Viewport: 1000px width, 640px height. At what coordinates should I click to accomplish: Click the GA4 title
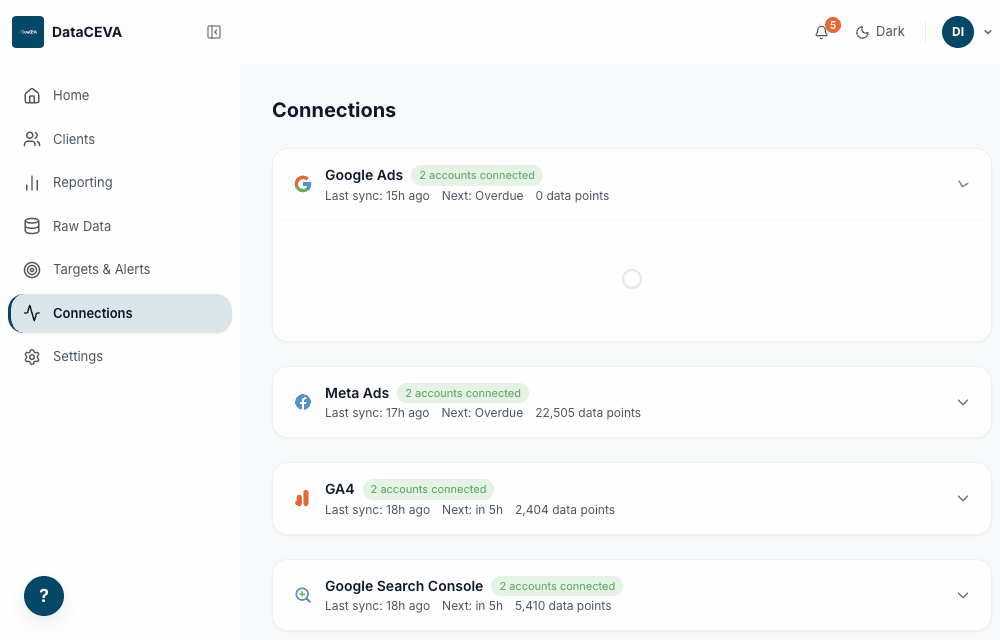pos(339,490)
